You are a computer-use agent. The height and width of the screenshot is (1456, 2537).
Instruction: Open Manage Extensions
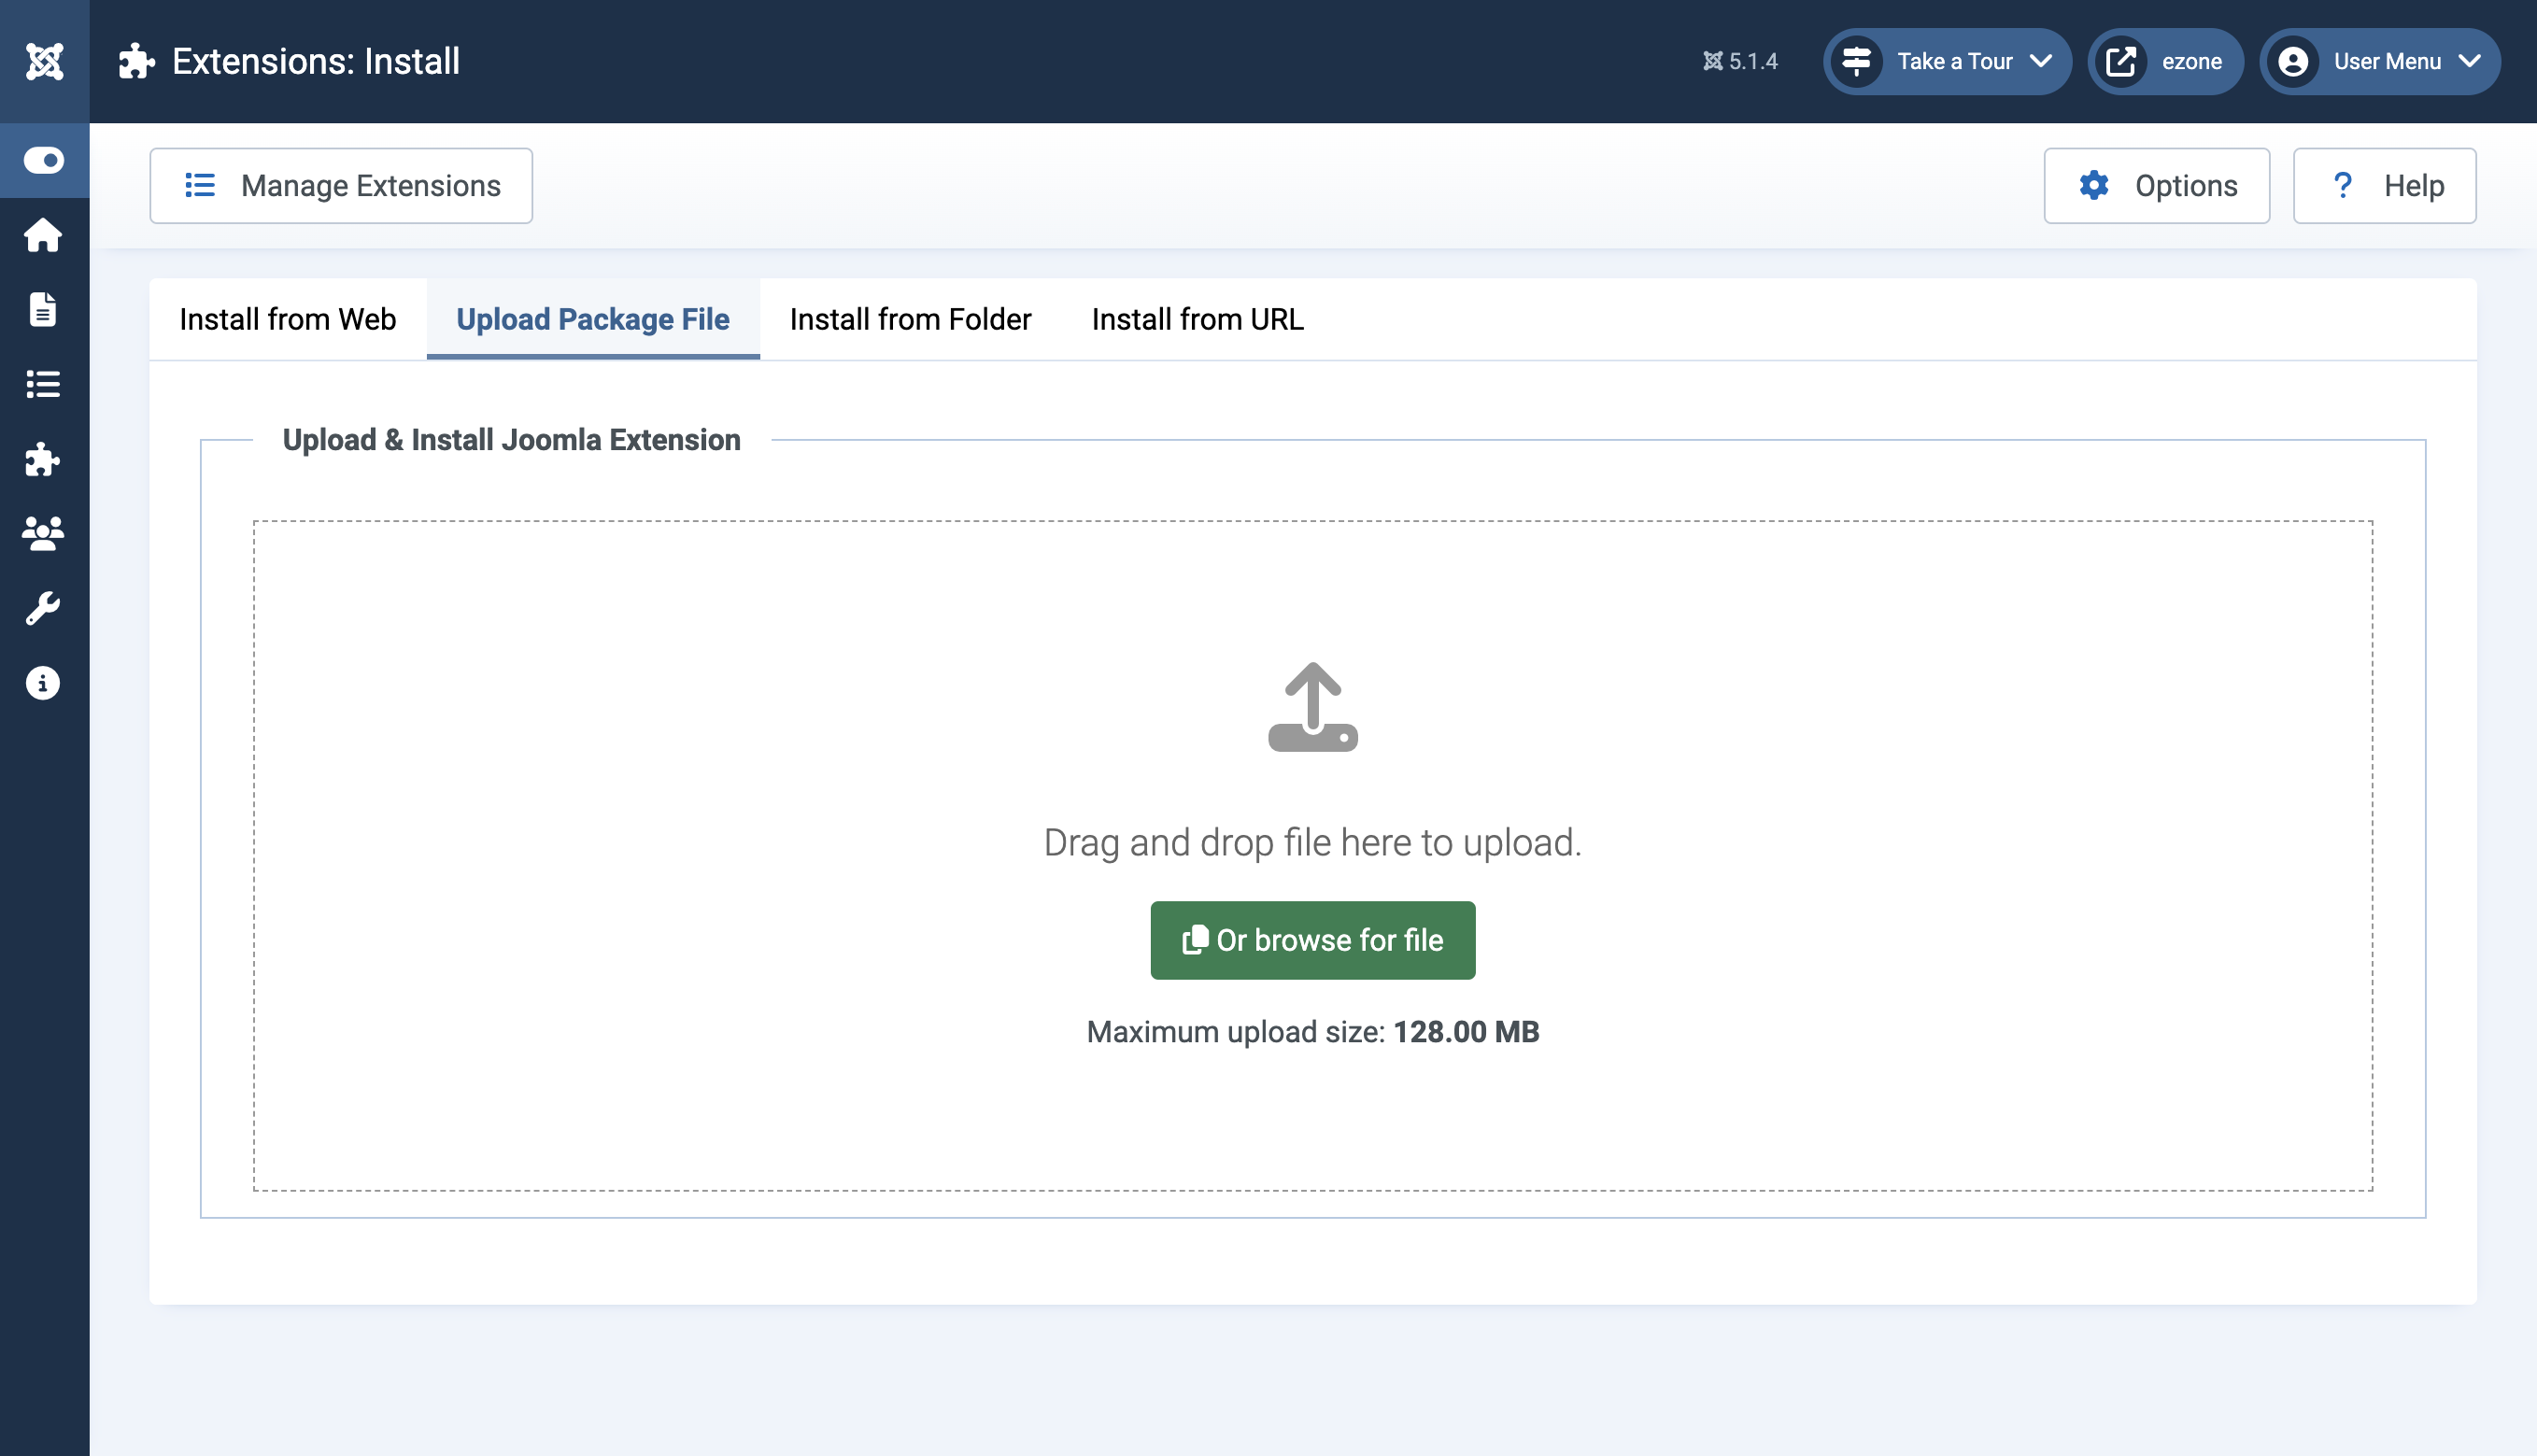[x=340, y=185]
